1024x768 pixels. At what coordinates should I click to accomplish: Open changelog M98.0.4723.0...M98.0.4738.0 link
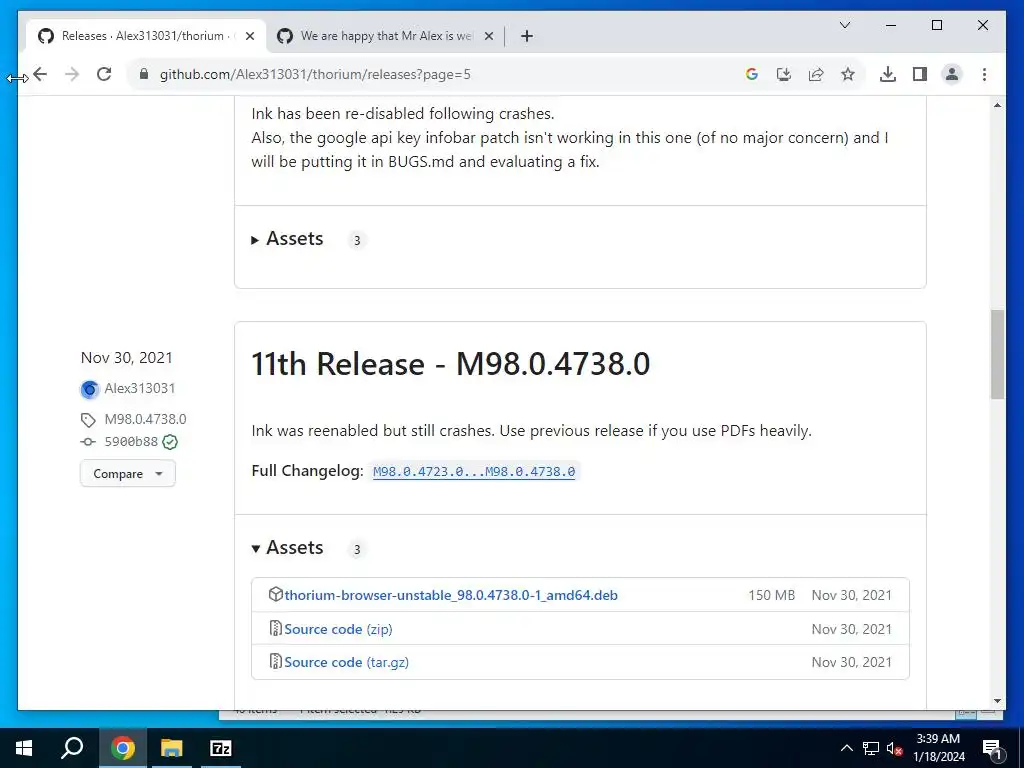[x=474, y=472]
